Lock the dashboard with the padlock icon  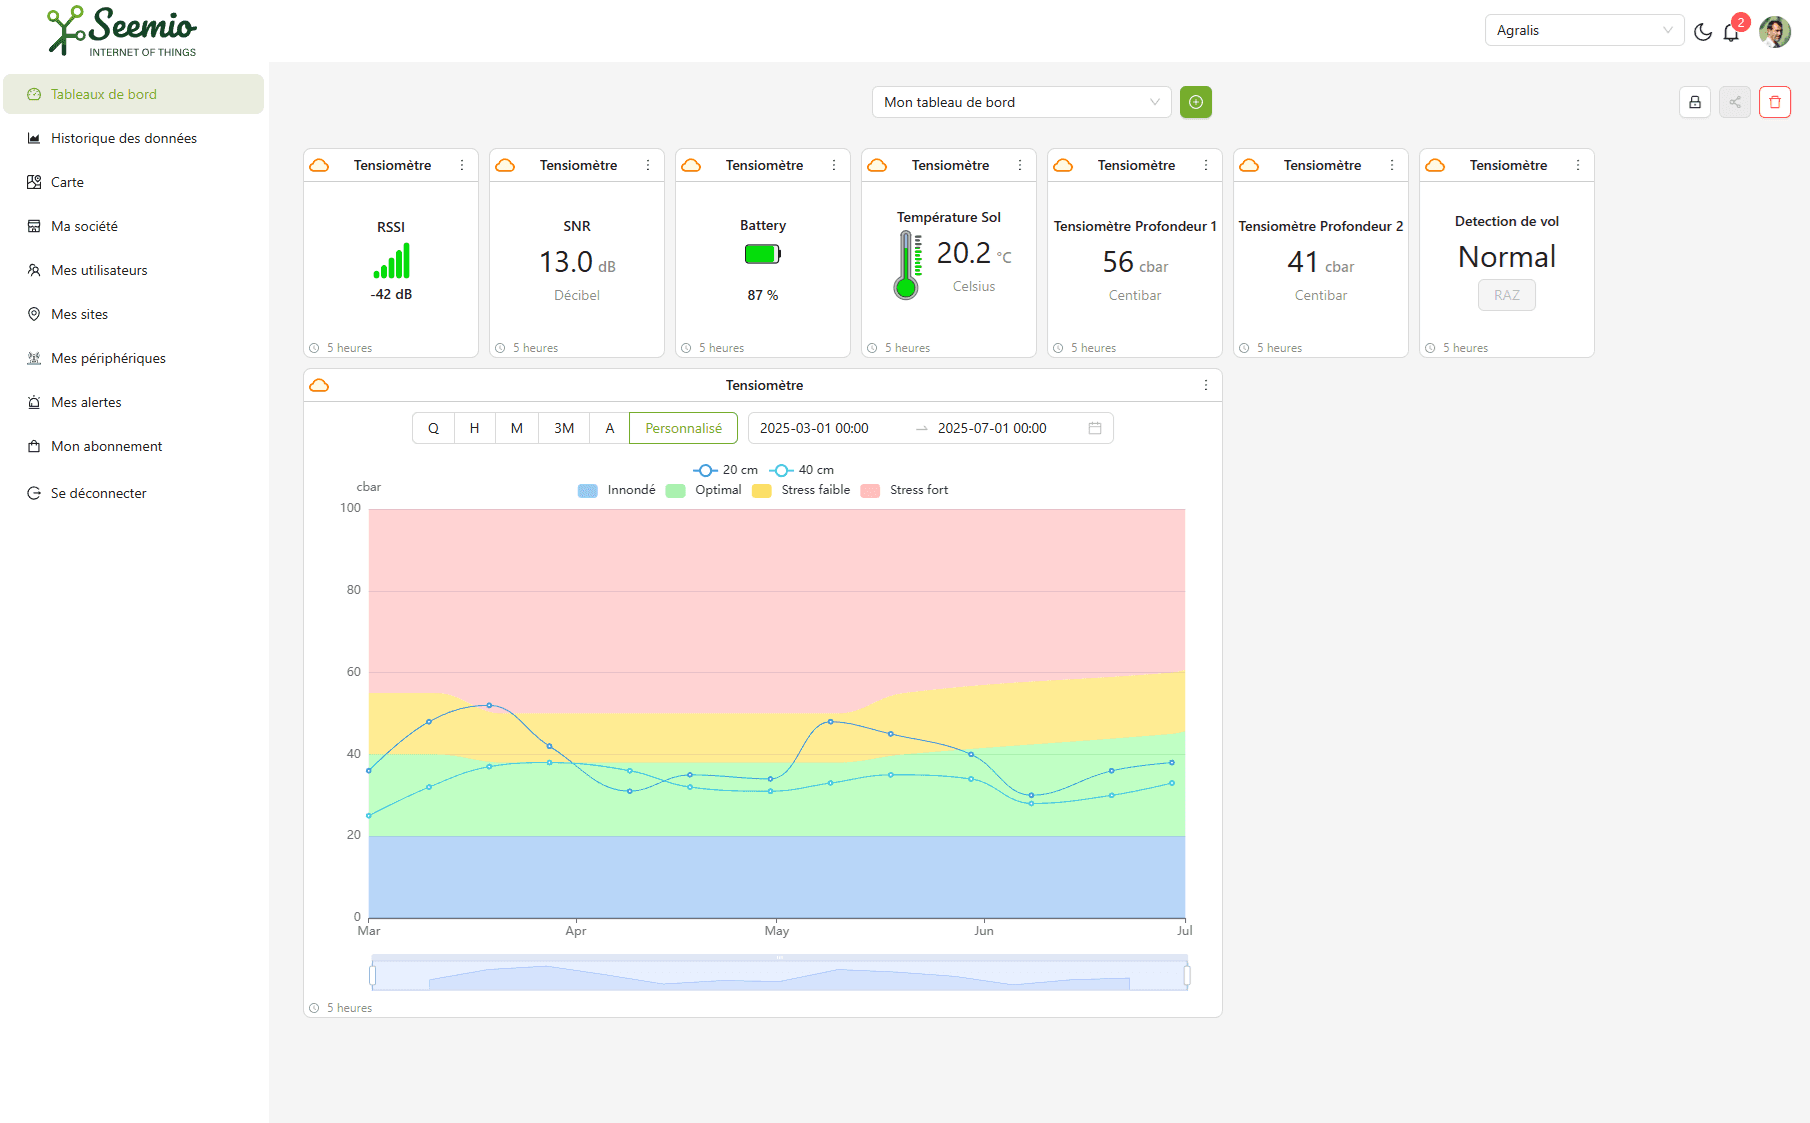click(1694, 101)
